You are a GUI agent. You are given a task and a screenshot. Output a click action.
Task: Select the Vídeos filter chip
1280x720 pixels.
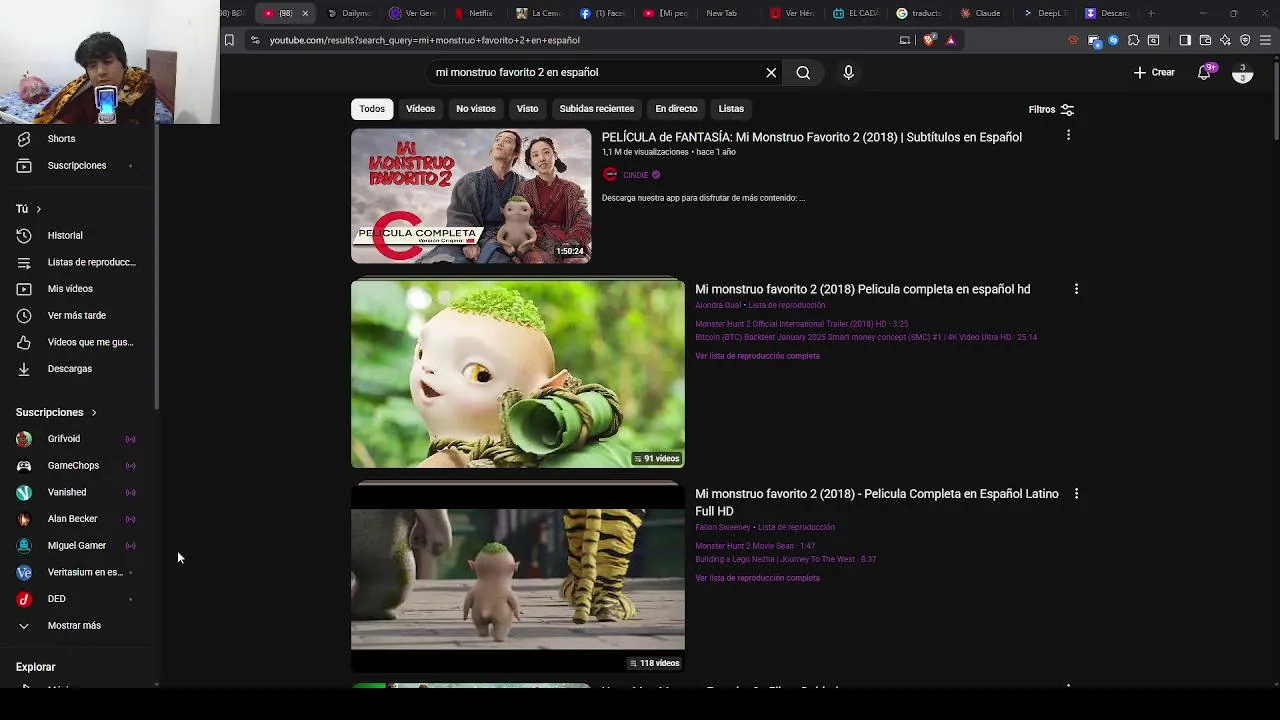[420, 108]
